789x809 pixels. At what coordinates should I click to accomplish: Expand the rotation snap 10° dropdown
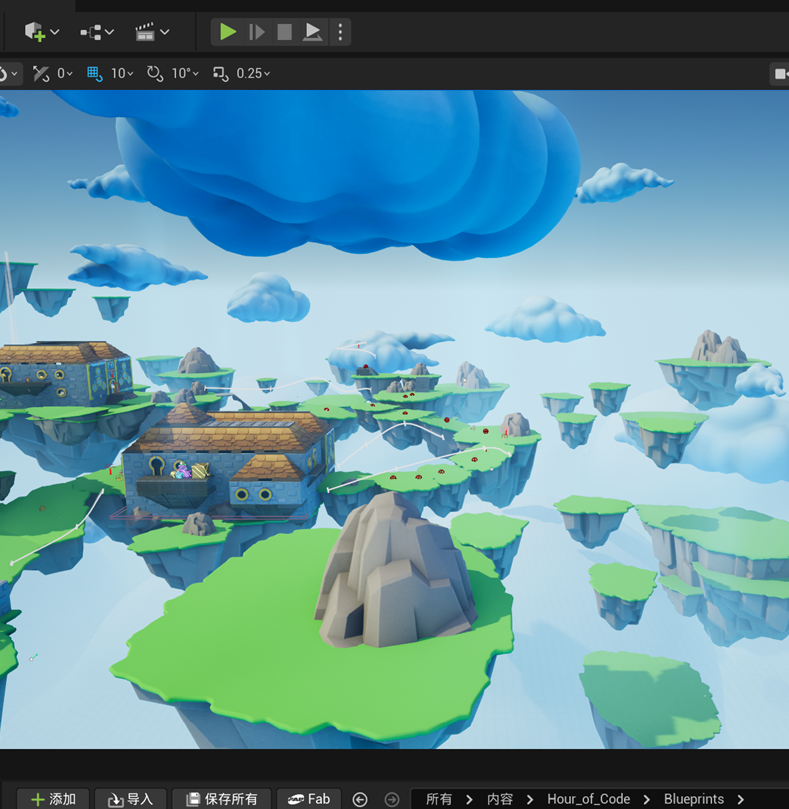(x=184, y=73)
